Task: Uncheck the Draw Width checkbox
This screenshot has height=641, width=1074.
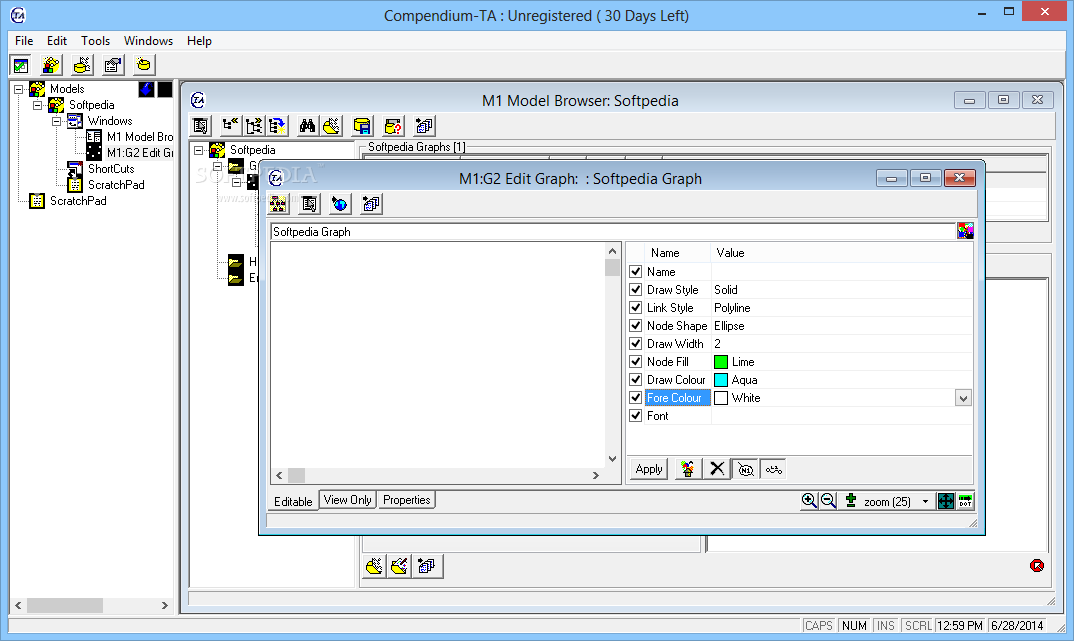Action: pos(636,344)
